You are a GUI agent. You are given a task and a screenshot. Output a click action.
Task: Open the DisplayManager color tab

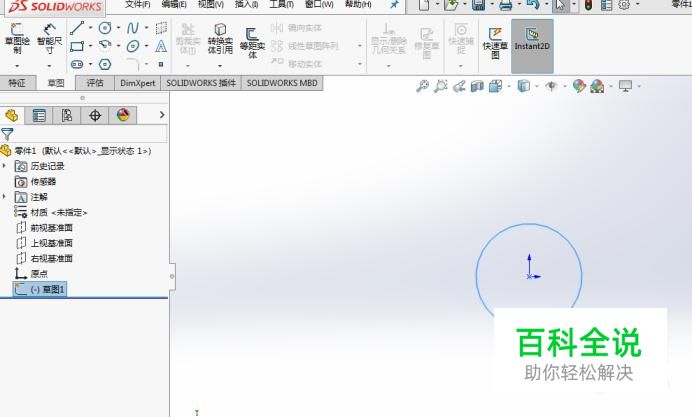tap(123, 116)
